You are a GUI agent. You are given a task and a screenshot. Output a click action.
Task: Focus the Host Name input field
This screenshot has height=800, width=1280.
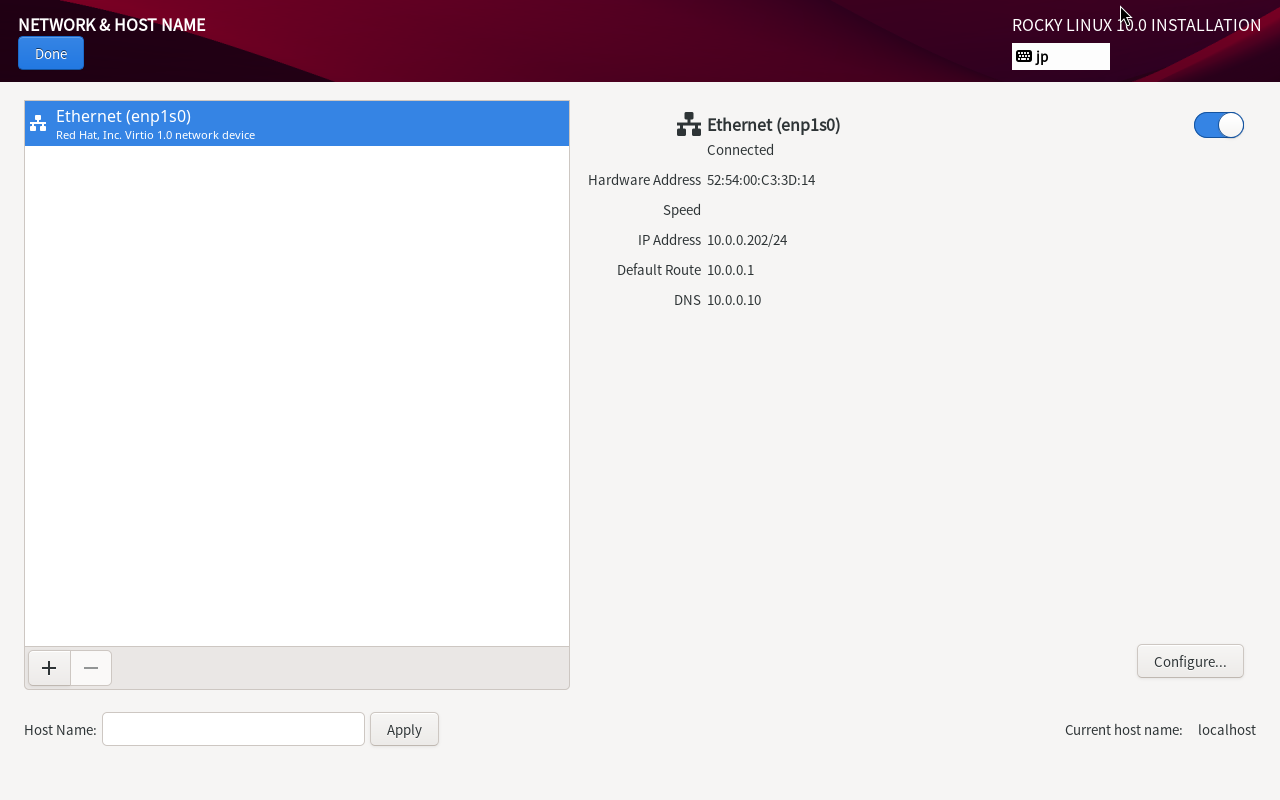pos(233,729)
